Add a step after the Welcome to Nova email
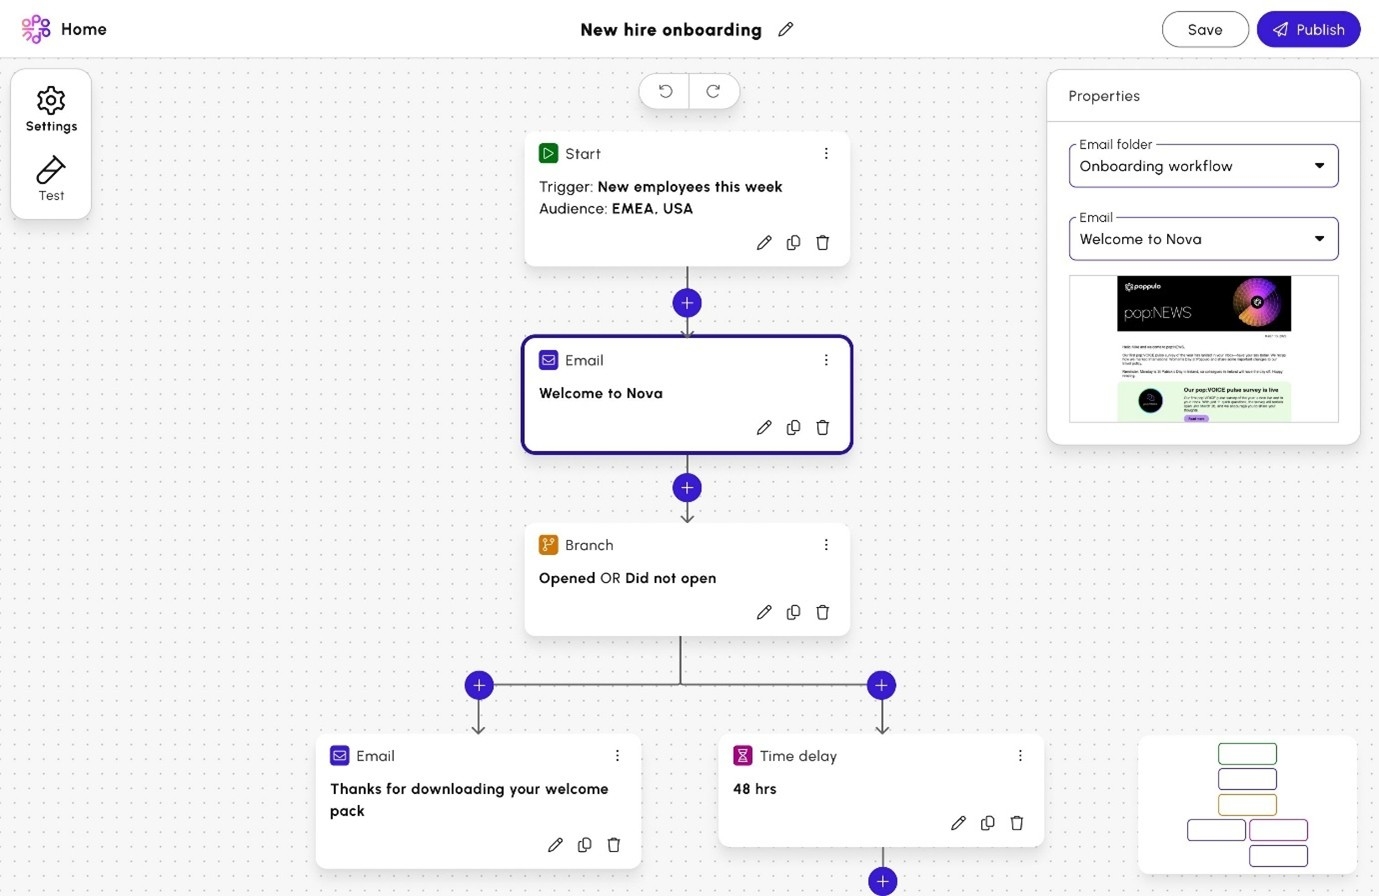This screenshot has width=1379, height=896. coord(687,487)
